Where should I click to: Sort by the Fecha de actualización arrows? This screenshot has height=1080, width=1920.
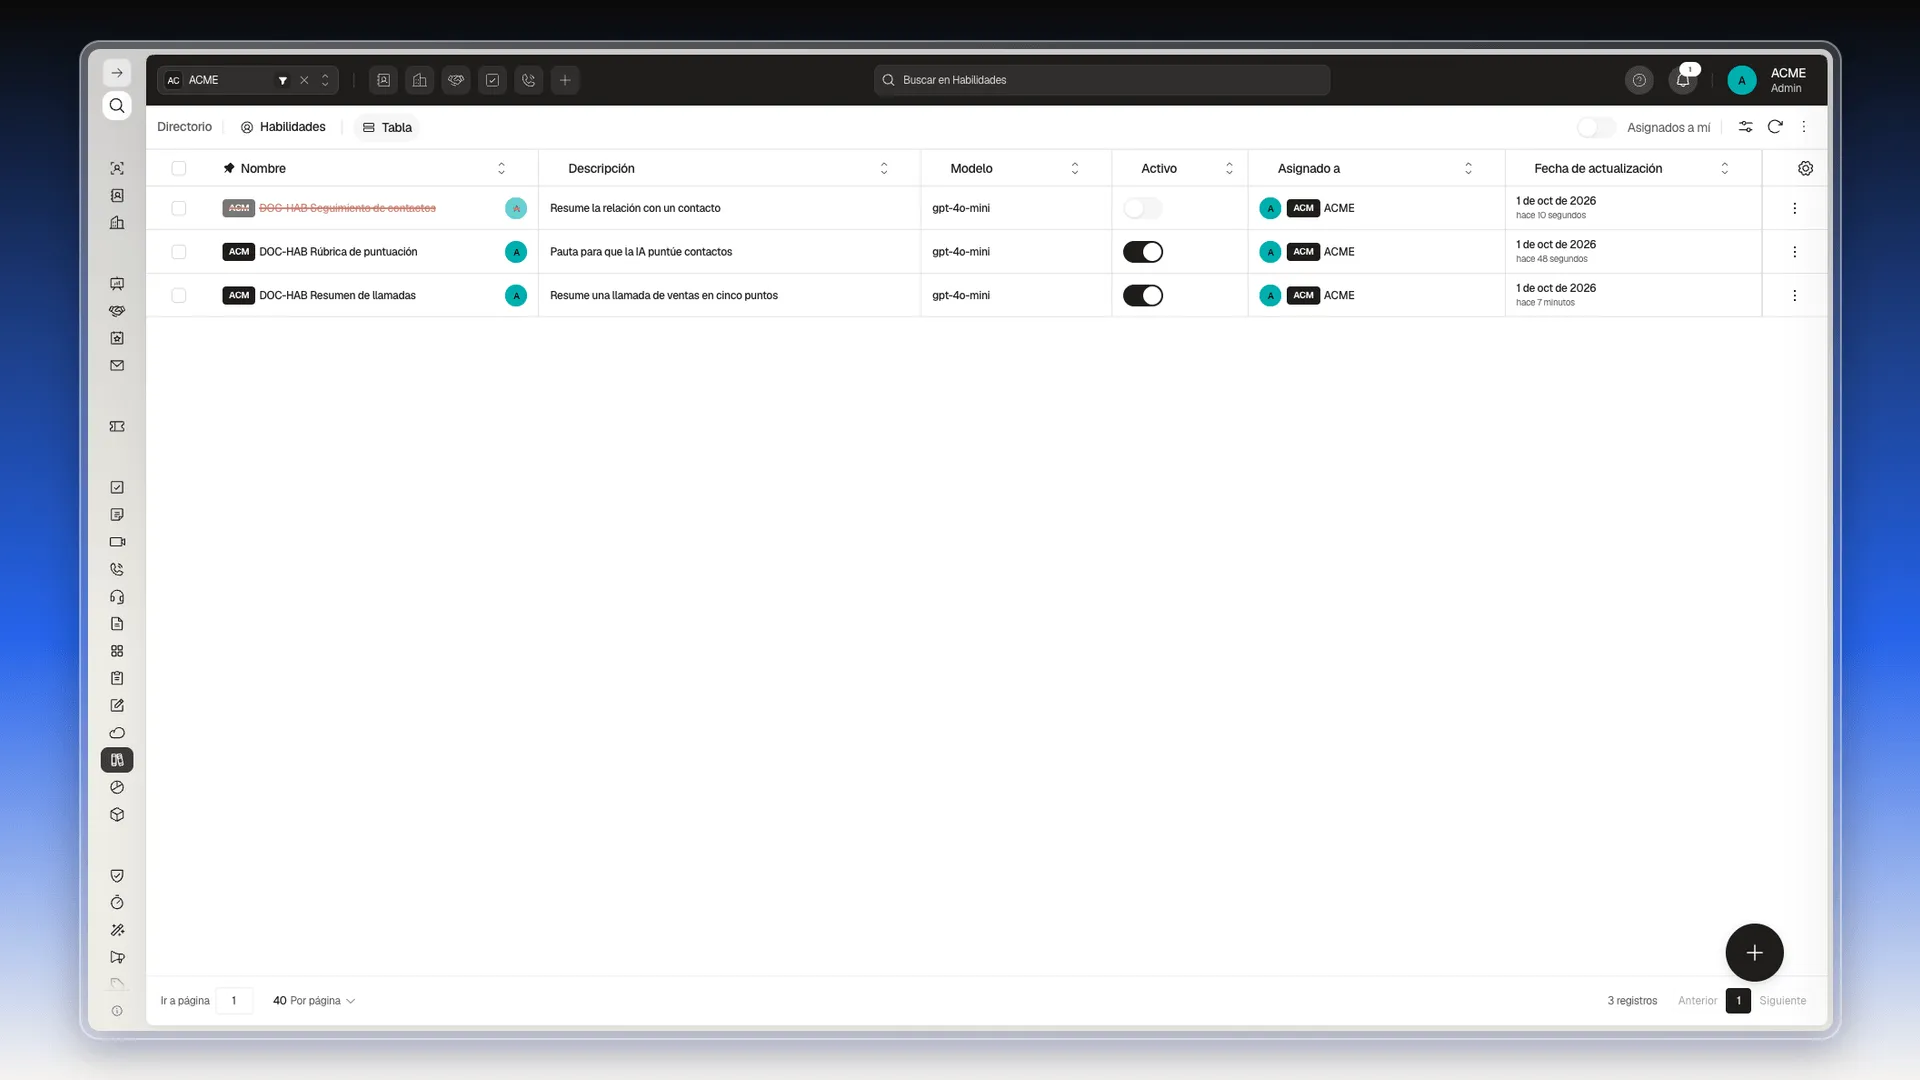pos(1724,168)
